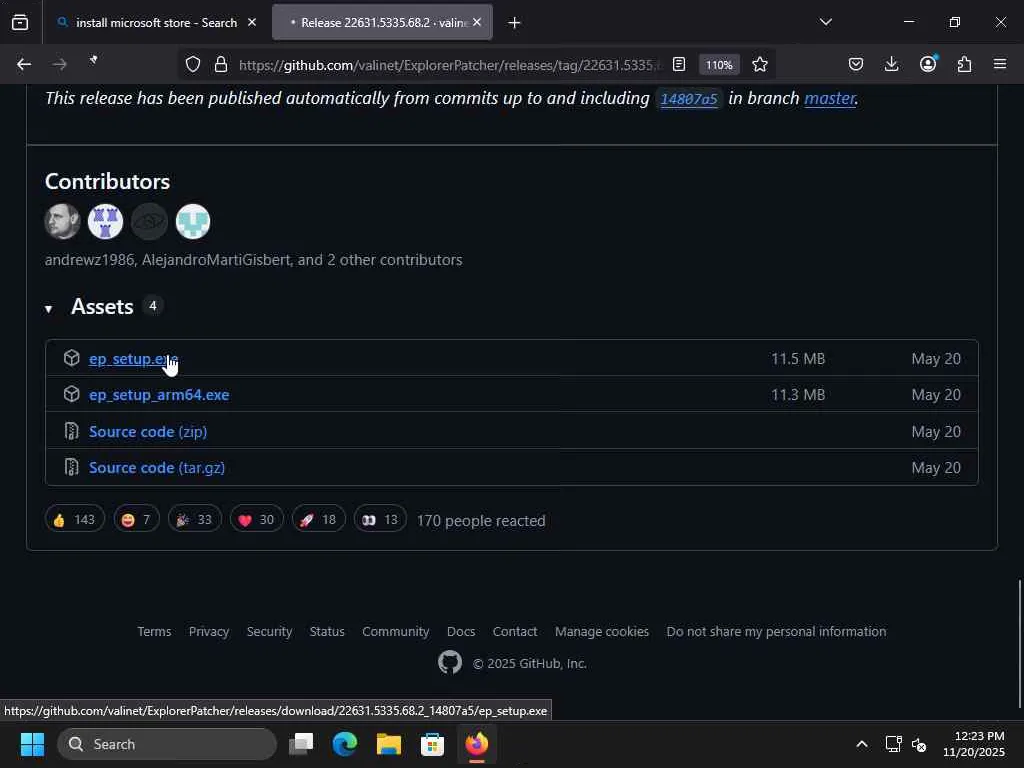Click Firefox icon on taskbar
The image size is (1024, 768).
tap(477, 744)
